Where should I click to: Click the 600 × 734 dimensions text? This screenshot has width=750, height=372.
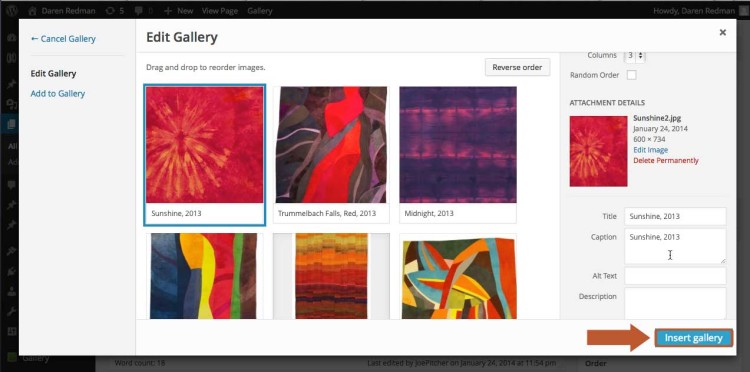[x=649, y=140]
